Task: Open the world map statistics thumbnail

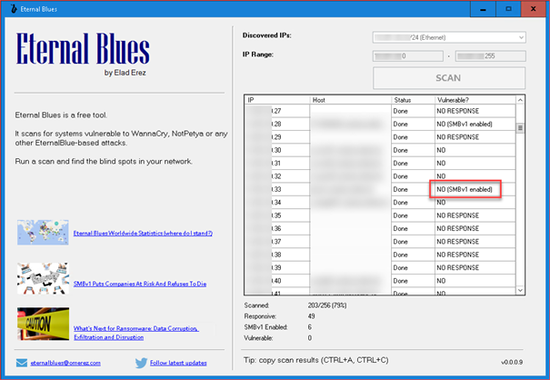Action: point(43,233)
